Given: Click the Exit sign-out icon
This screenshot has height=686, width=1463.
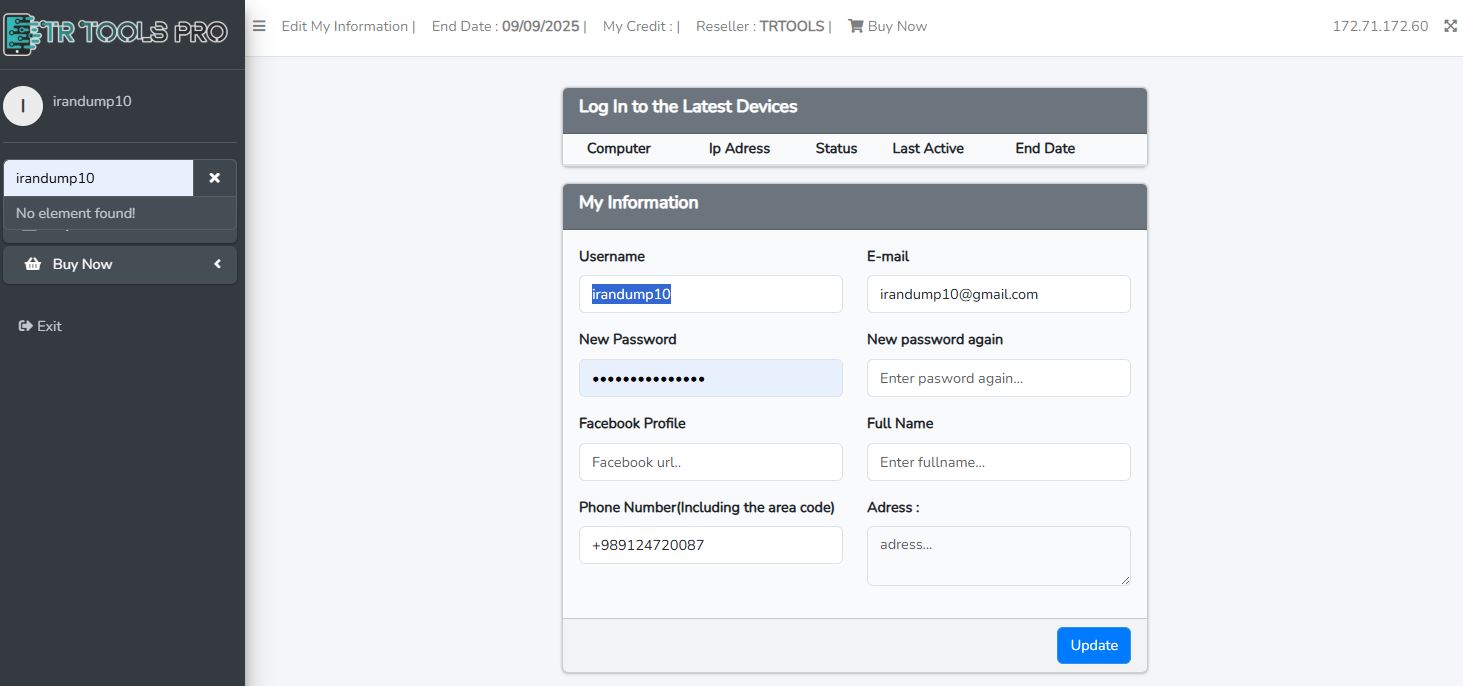Looking at the screenshot, I should pyautogui.click(x=26, y=326).
